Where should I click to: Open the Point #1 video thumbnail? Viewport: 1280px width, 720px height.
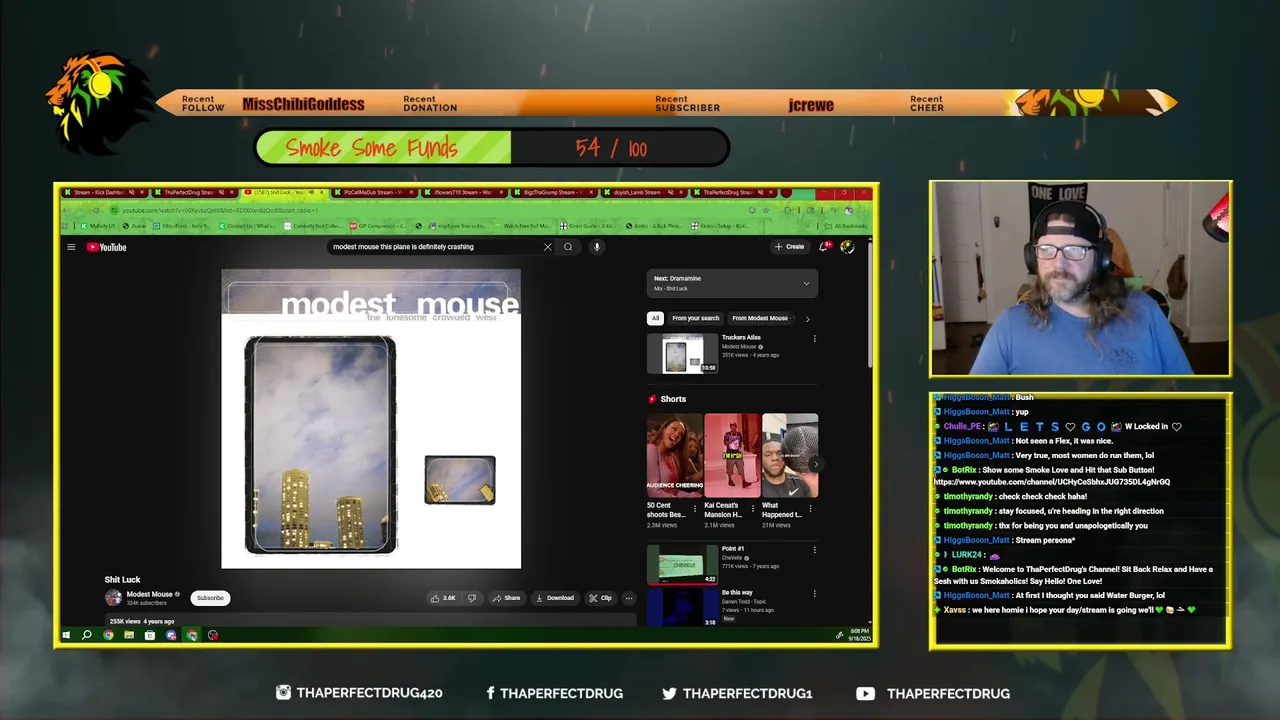click(682, 564)
